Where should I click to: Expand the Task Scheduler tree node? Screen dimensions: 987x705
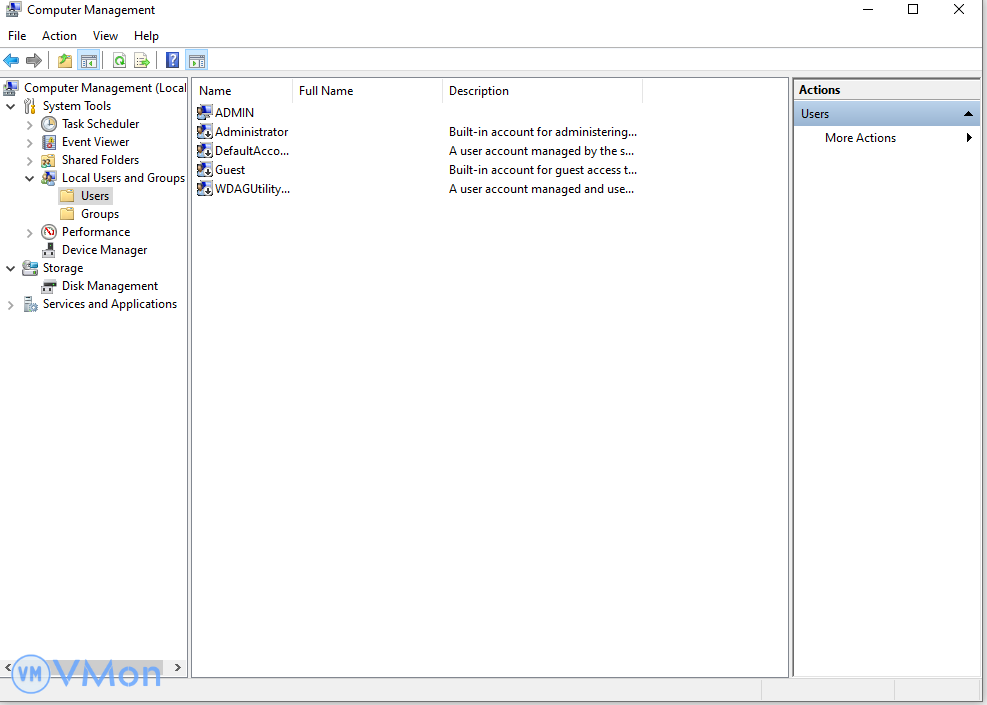tap(29, 125)
